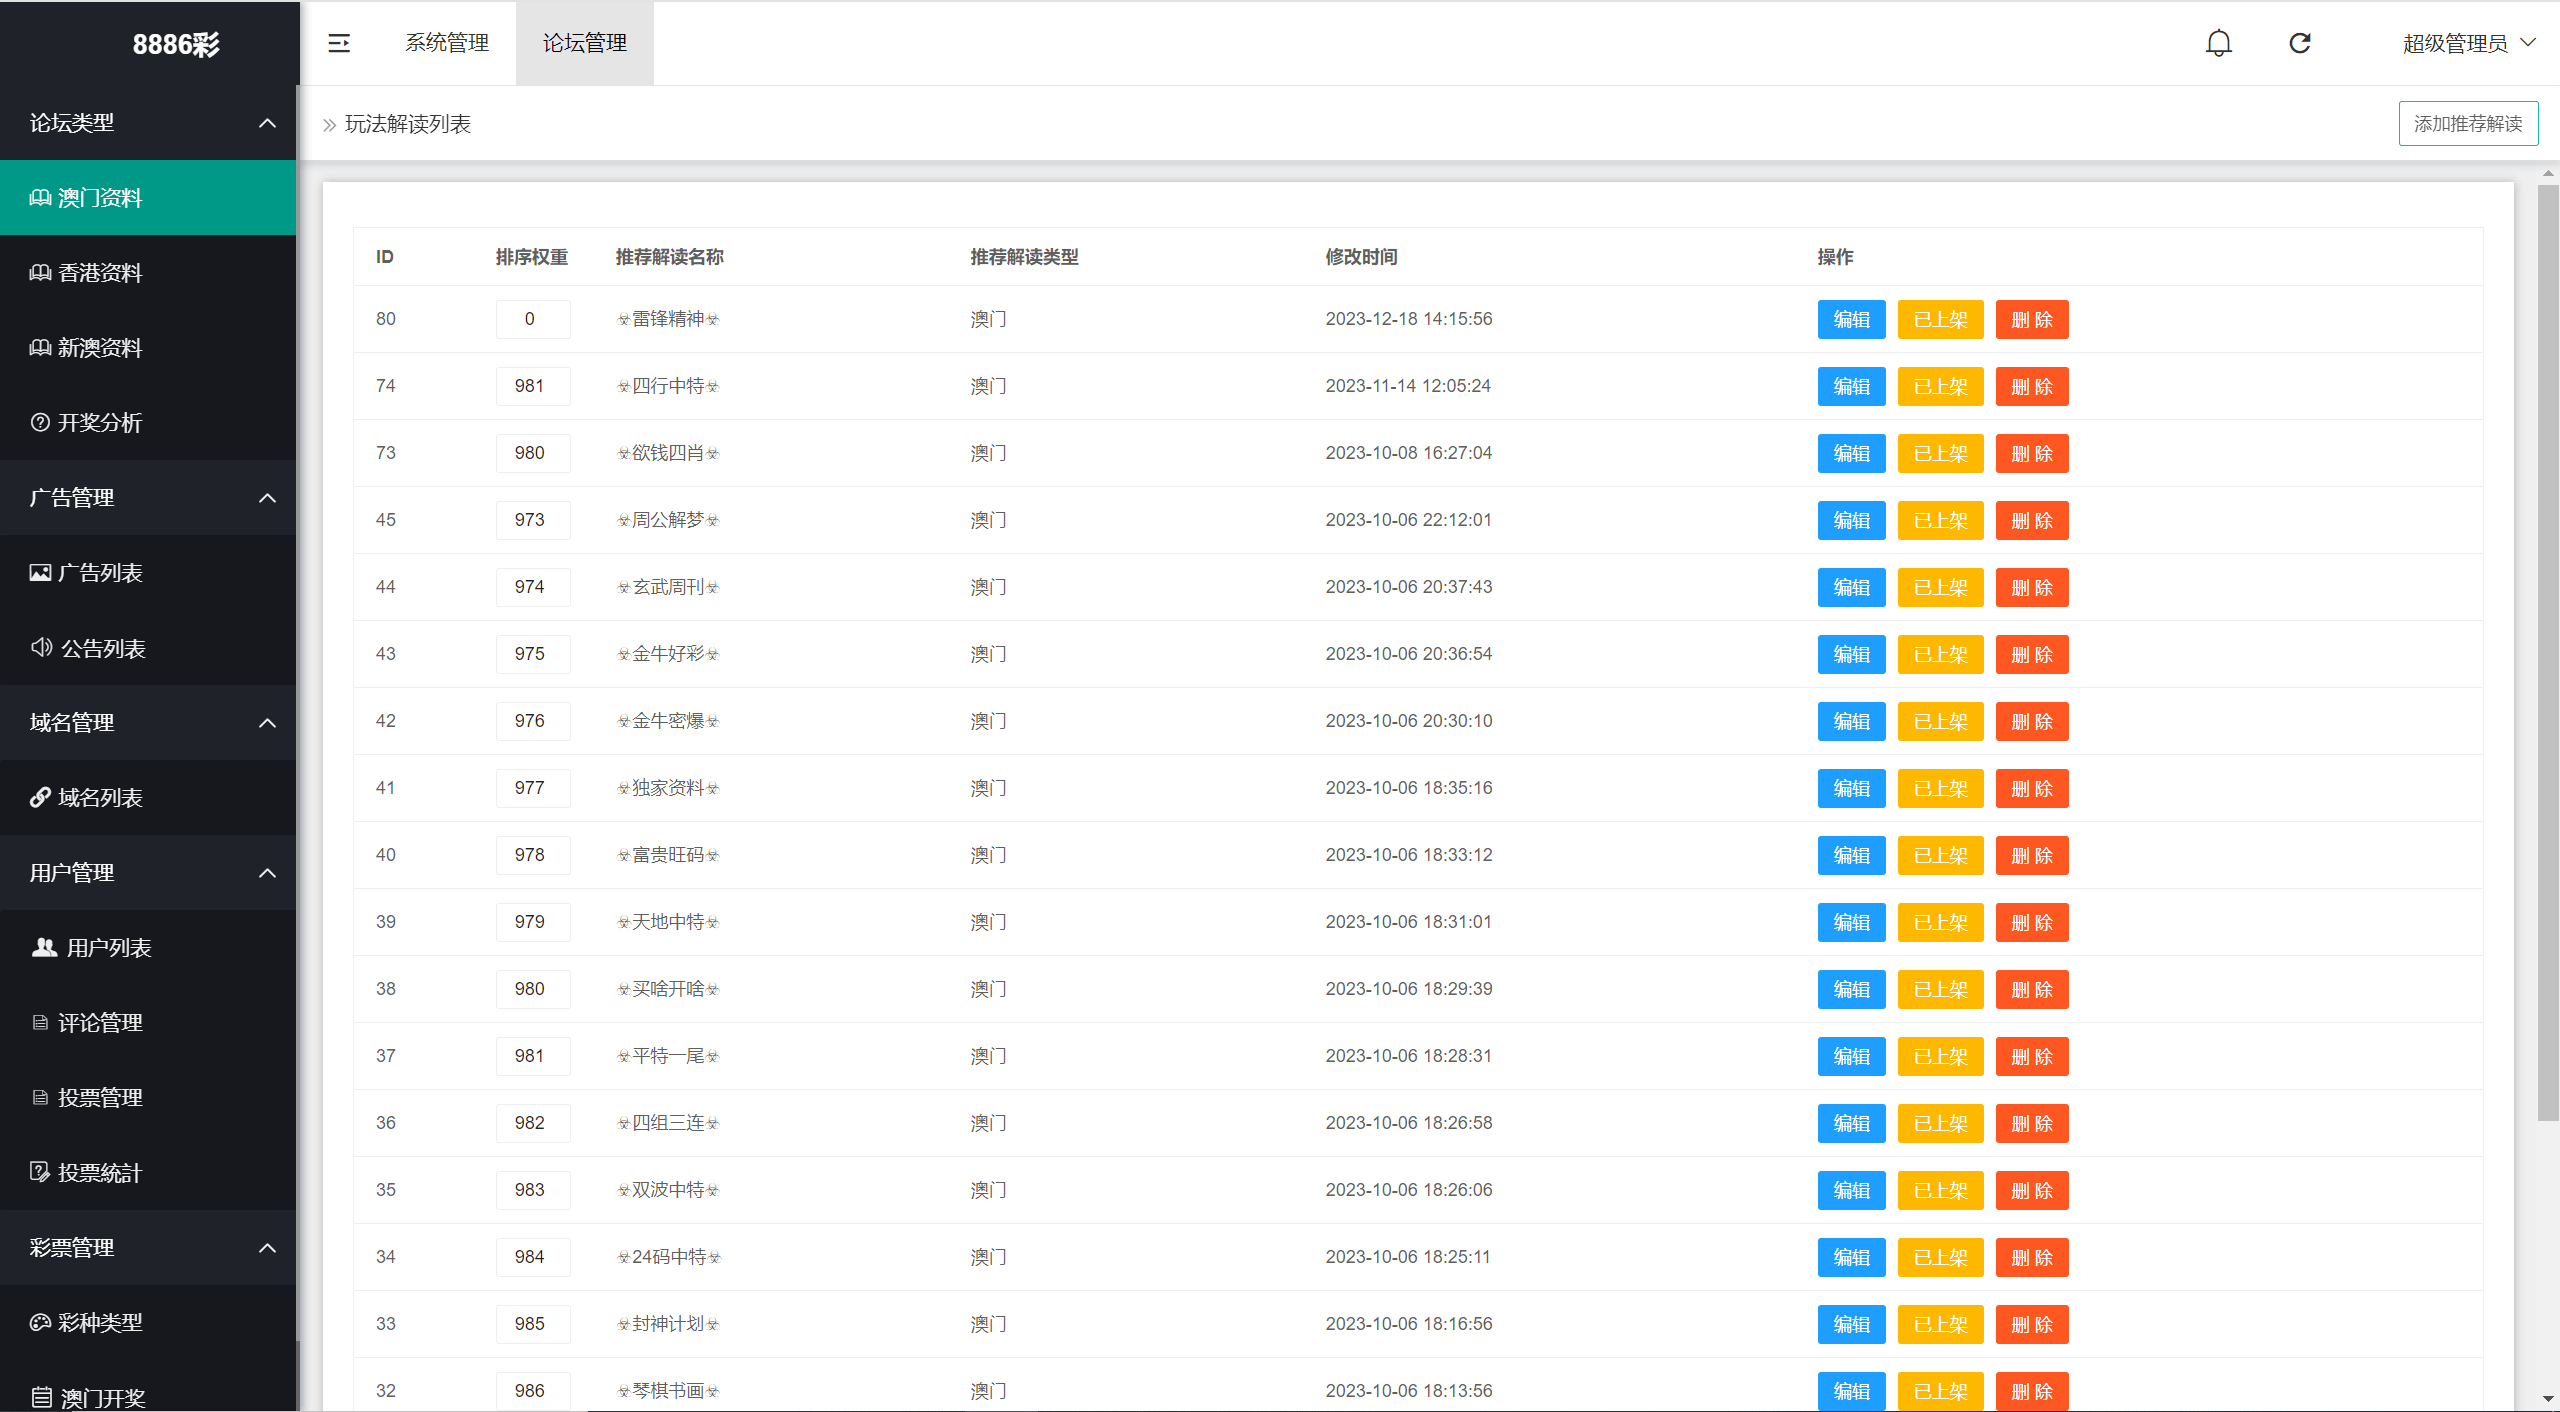2560x1412 pixels.
Task: Click the 添加推荐解读 button
Action: 2467,124
